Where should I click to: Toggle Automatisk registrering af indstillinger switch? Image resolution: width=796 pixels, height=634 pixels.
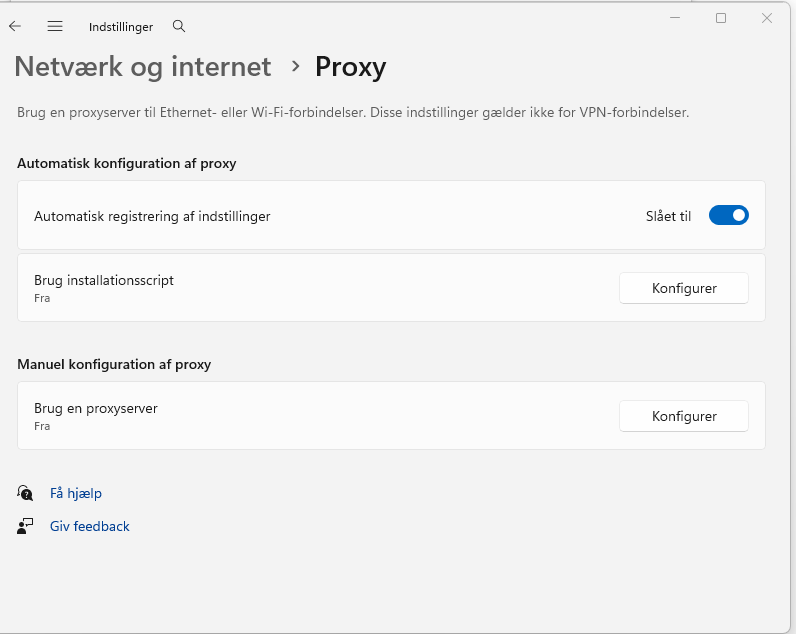coord(728,215)
